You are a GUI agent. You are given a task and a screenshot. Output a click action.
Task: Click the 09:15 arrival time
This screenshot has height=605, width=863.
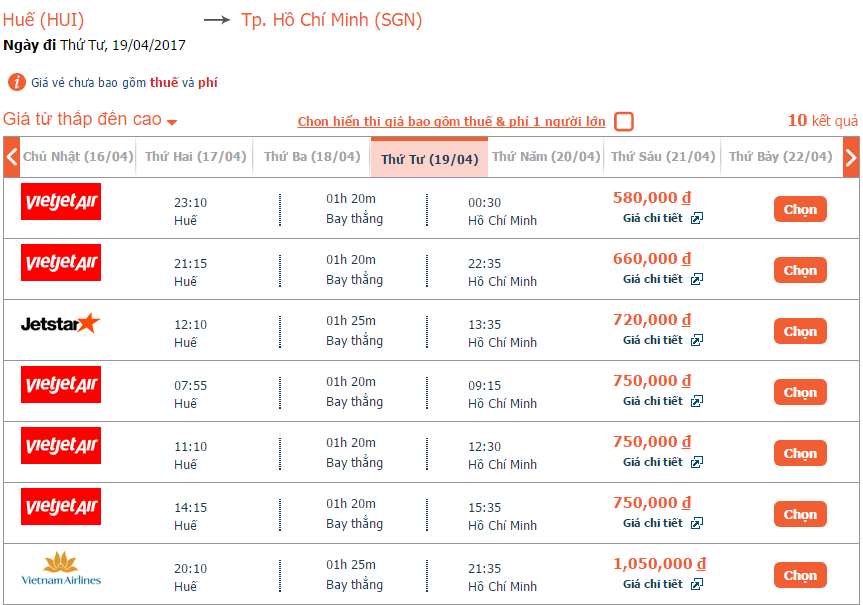[484, 386]
